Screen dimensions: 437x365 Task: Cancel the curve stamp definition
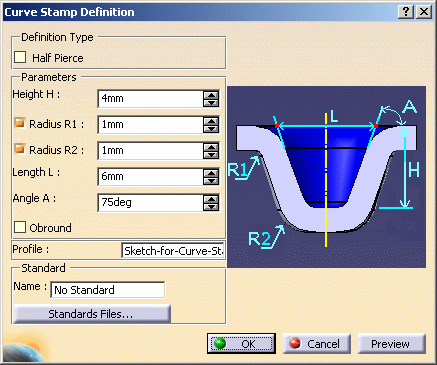(317, 343)
